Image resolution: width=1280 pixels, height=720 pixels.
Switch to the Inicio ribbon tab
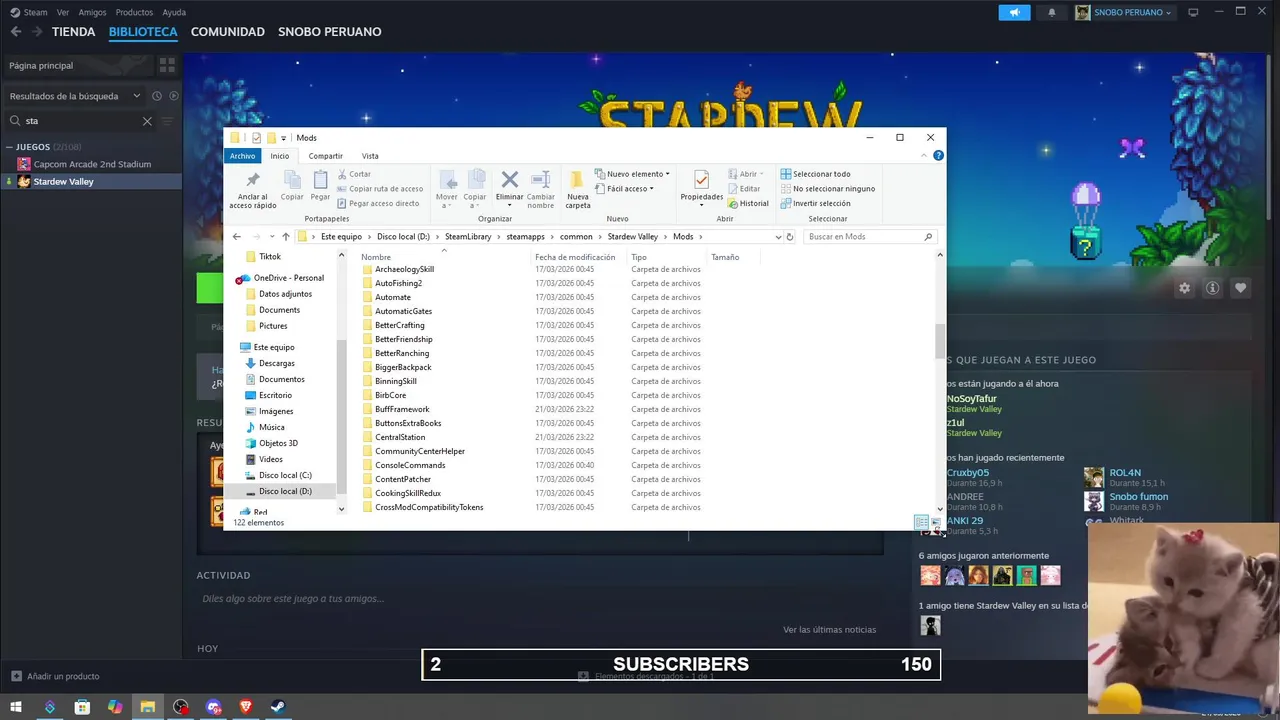pyautogui.click(x=279, y=156)
